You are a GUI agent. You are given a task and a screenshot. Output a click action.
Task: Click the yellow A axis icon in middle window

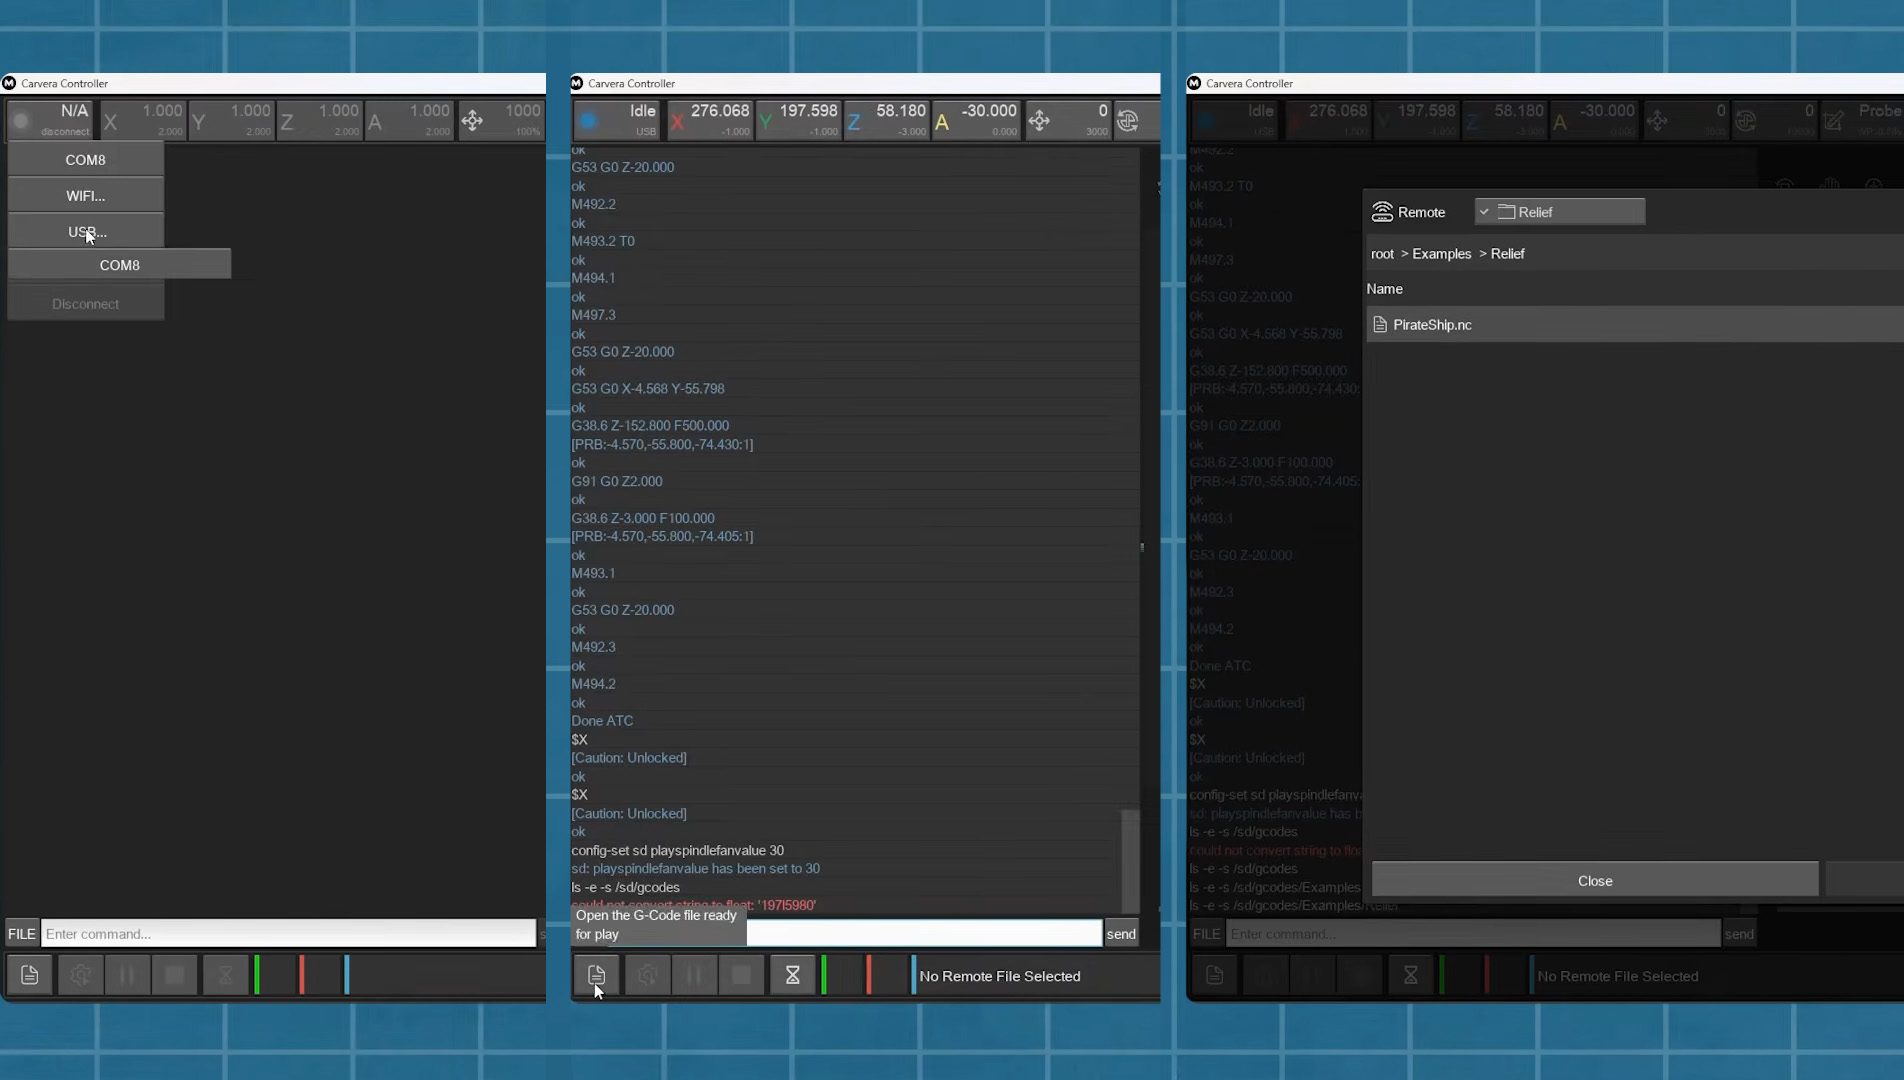click(x=942, y=122)
